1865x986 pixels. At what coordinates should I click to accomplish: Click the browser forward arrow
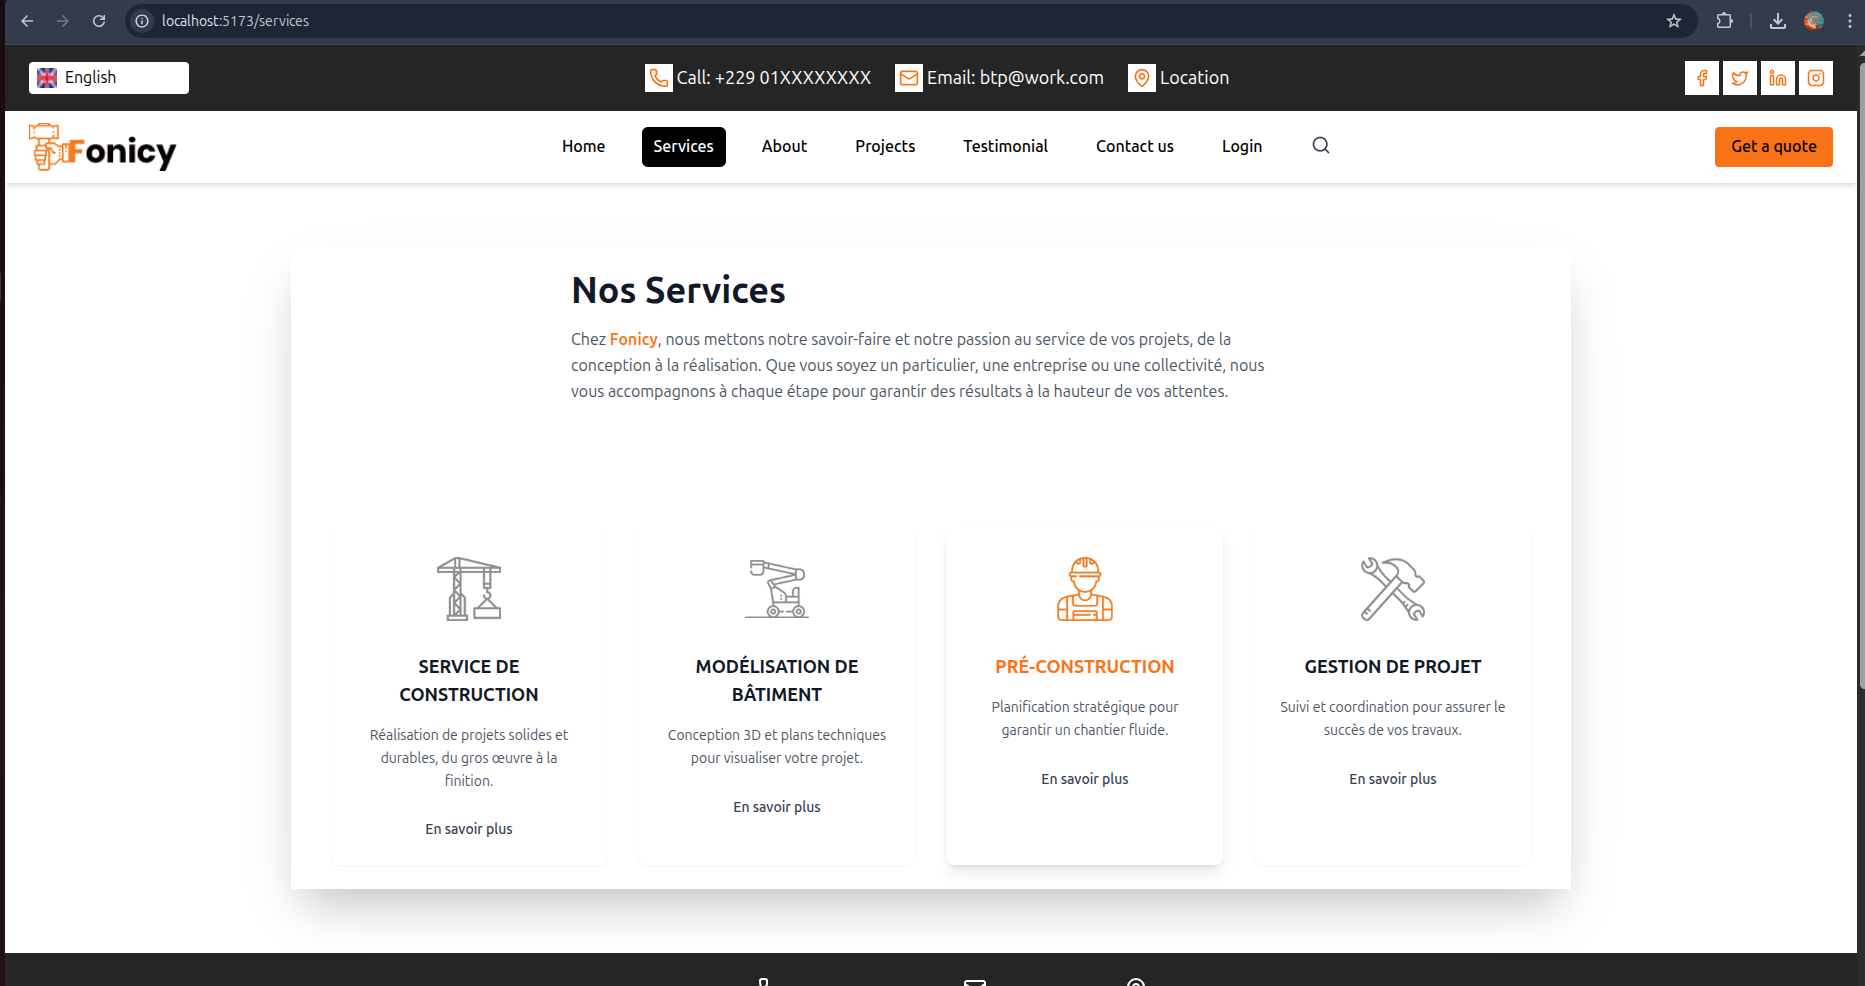(63, 21)
